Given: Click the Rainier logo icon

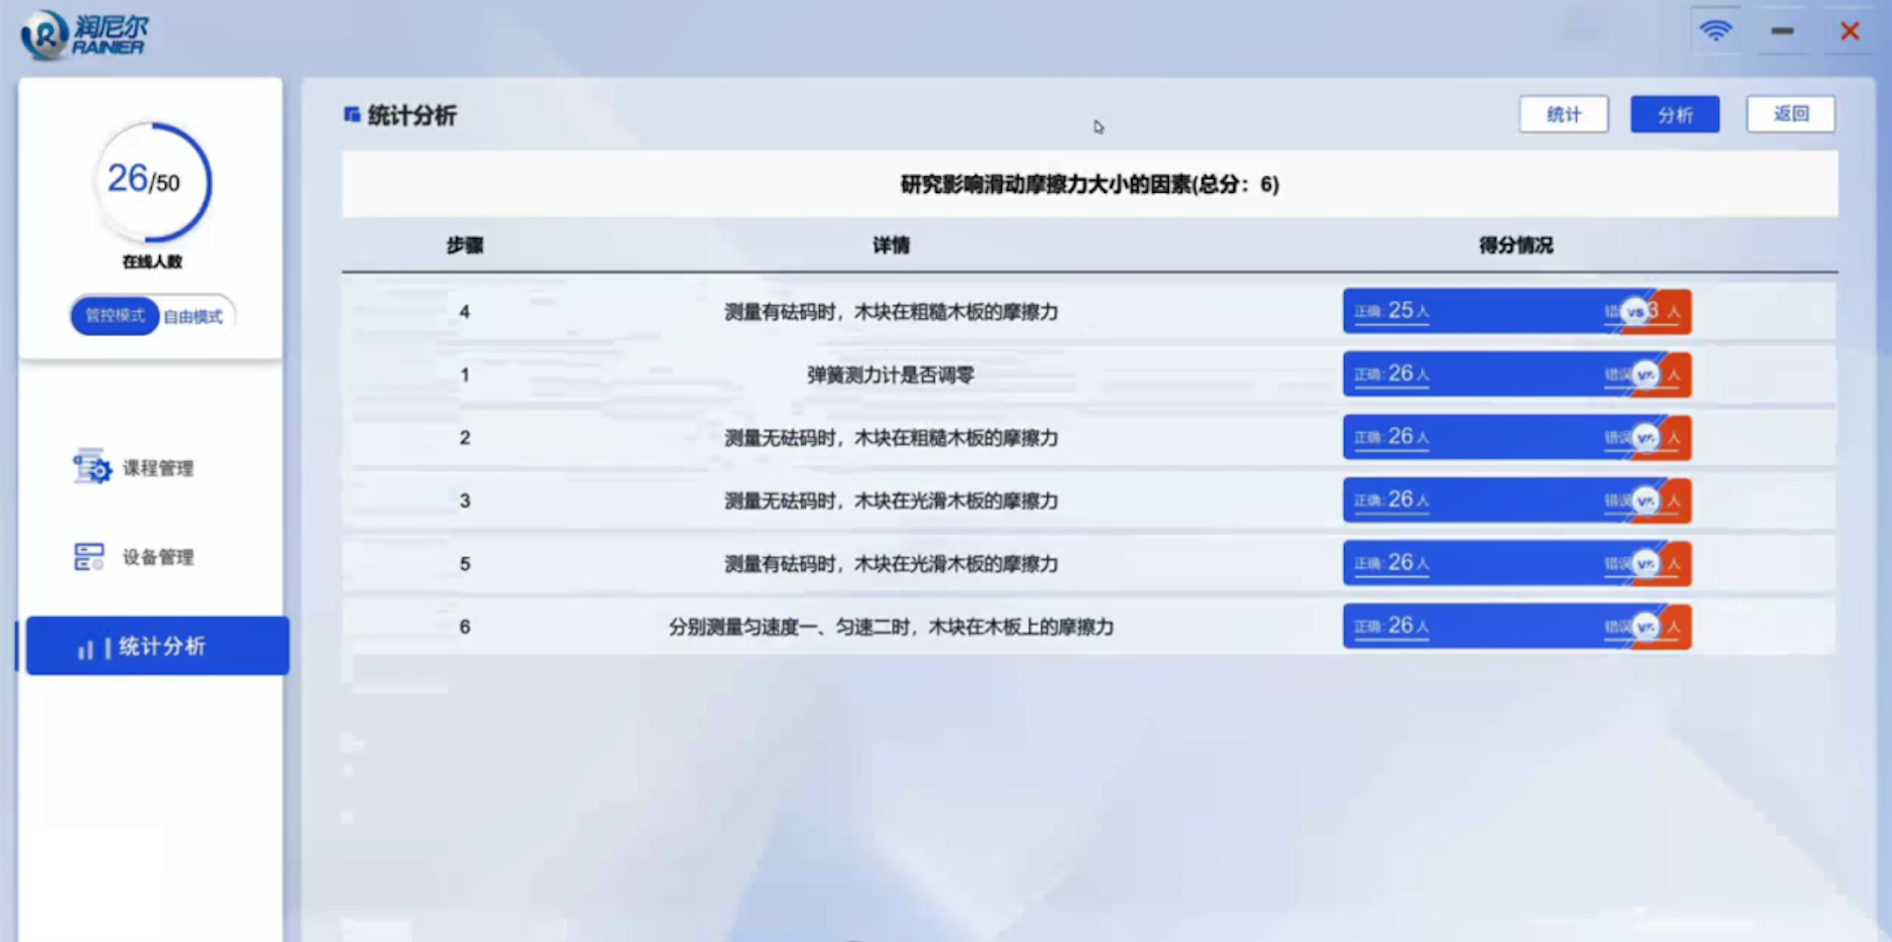Looking at the screenshot, I should point(45,34).
